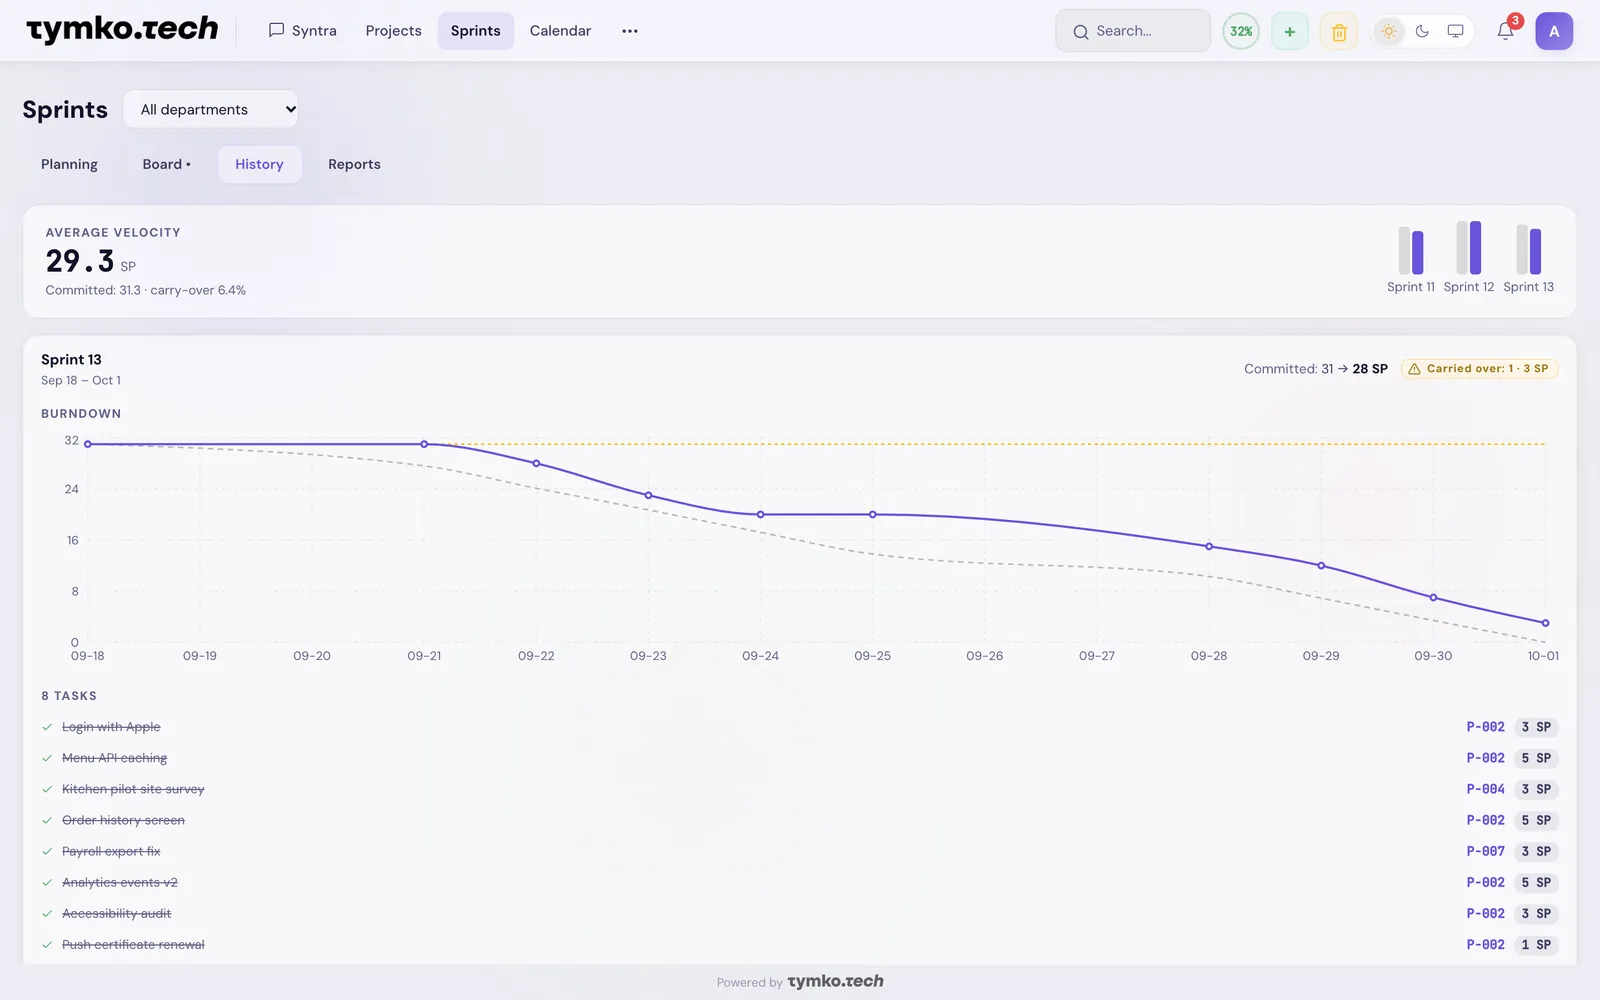The height and width of the screenshot is (1000, 1600).
Task: Click checkmark beside Accessibility audit
Action: click(47, 913)
